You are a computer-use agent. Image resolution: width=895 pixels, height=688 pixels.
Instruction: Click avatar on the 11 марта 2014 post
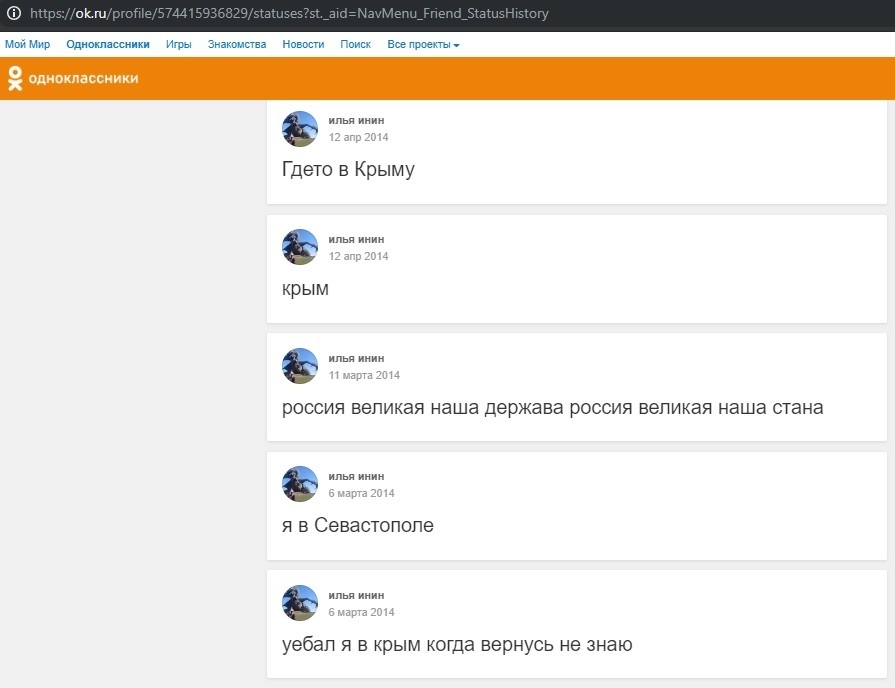300,366
